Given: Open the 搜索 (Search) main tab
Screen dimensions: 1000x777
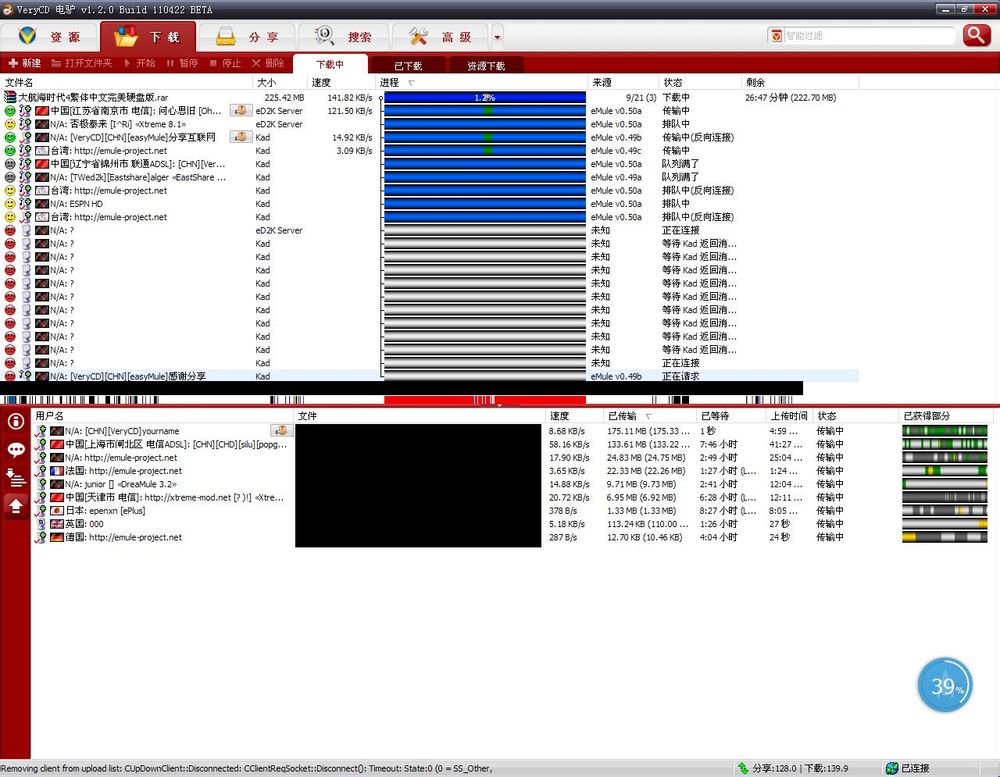Looking at the screenshot, I should (x=343, y=37).
